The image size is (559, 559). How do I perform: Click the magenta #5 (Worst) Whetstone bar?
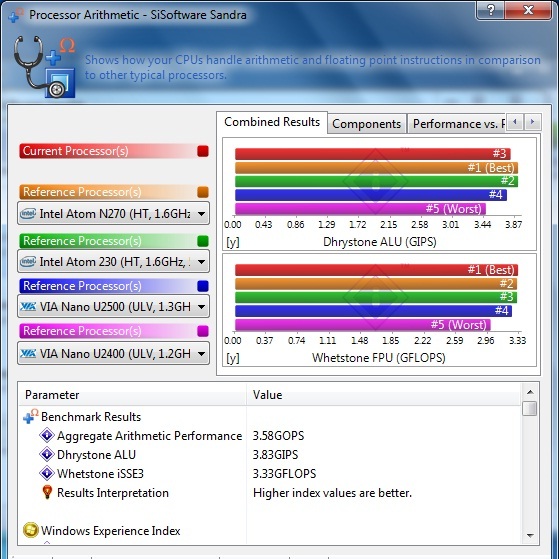(363, 325)
